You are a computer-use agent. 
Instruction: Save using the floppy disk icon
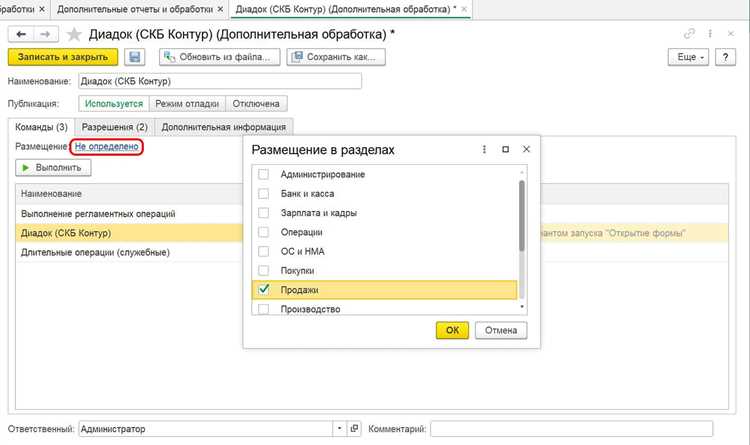click(135, 57)
